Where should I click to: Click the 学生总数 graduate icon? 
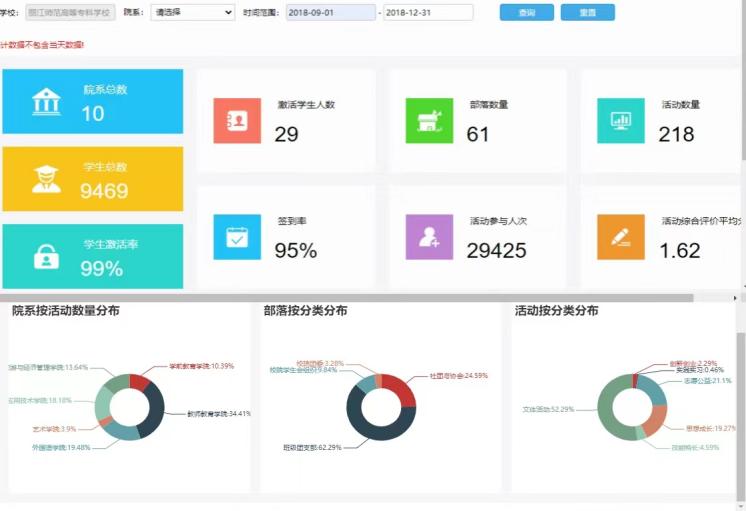(x=45, y=179)
